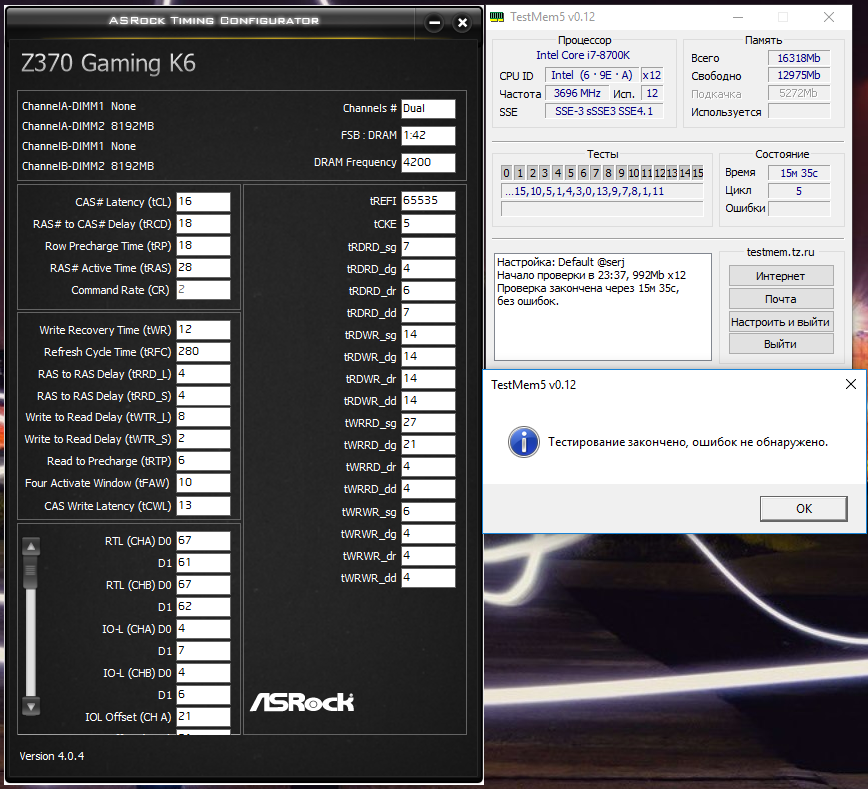868x789 pixels.
Task: Click test number 0 box in Тесты
Action: click(x=507, y=173)
